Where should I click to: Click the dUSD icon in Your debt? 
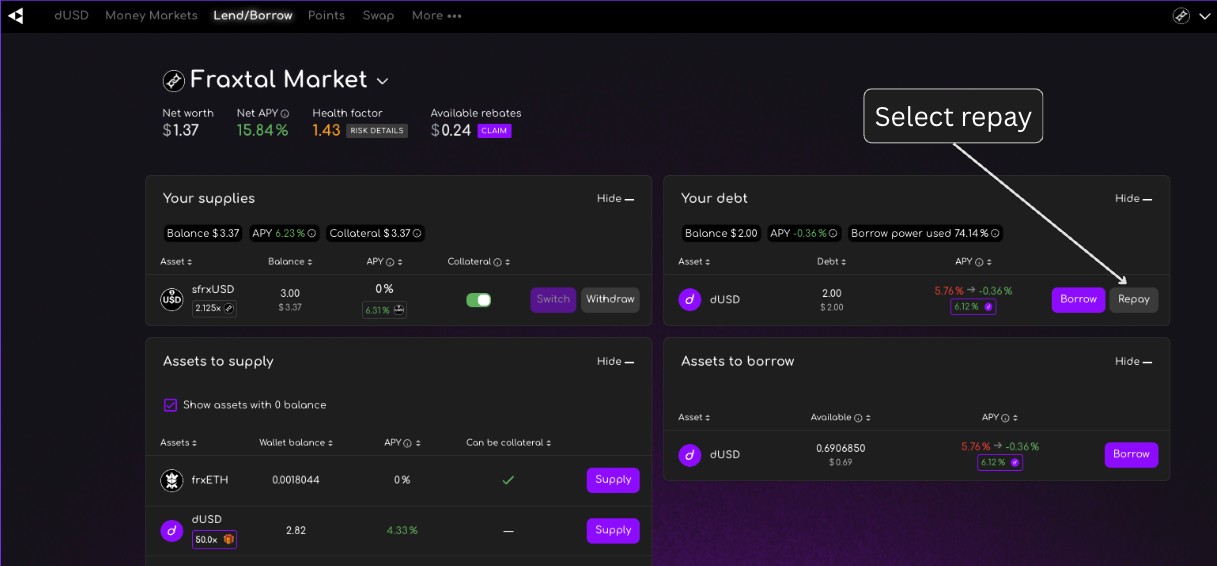pyautogui.click(x=690, y=299)
